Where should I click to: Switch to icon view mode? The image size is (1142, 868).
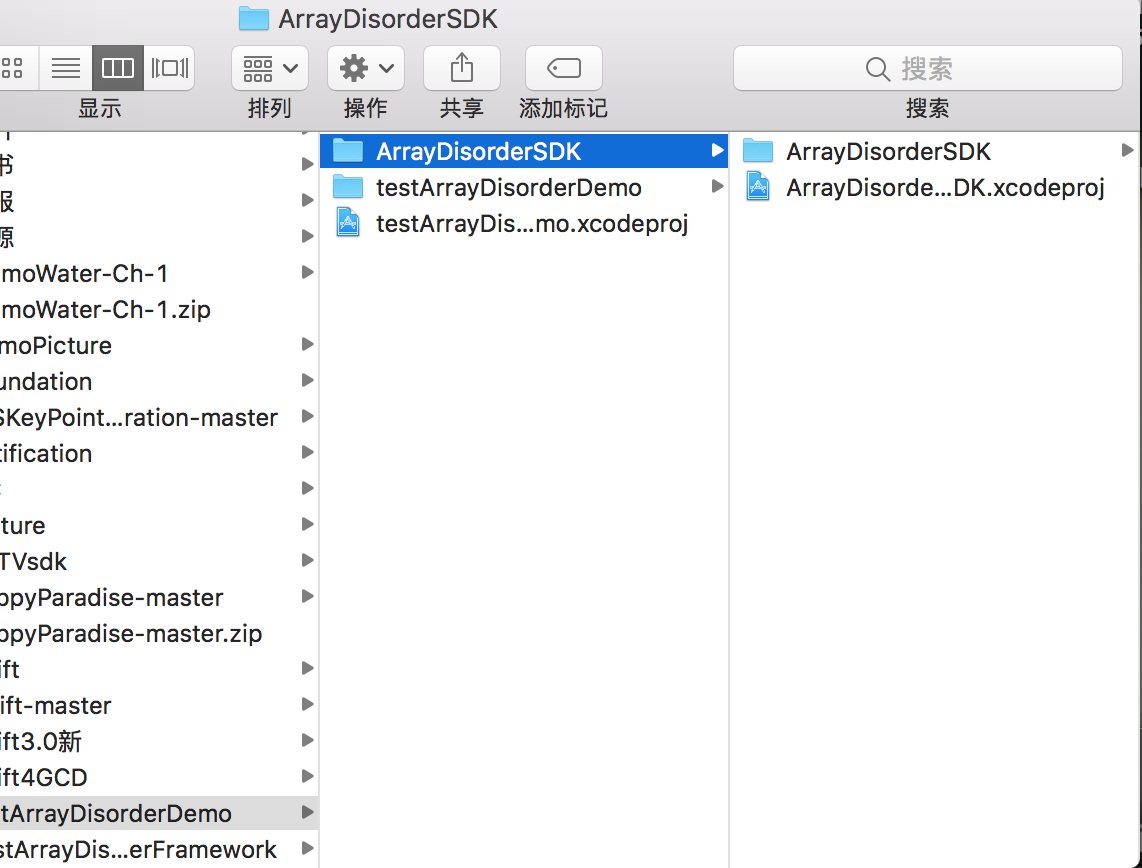coord(14,68)
